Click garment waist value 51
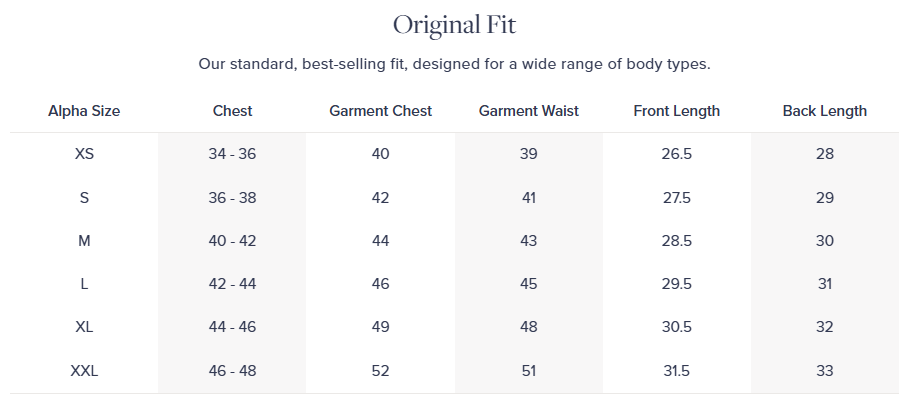Screen dimensions: 910x400 [x=528, y=371]
